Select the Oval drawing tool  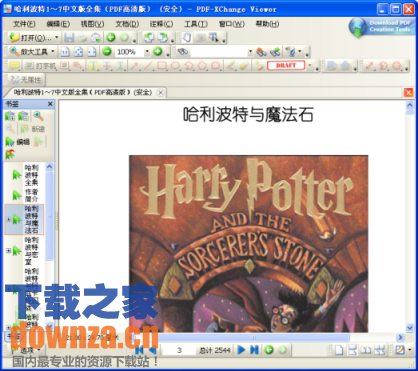(x=175, y=65)
